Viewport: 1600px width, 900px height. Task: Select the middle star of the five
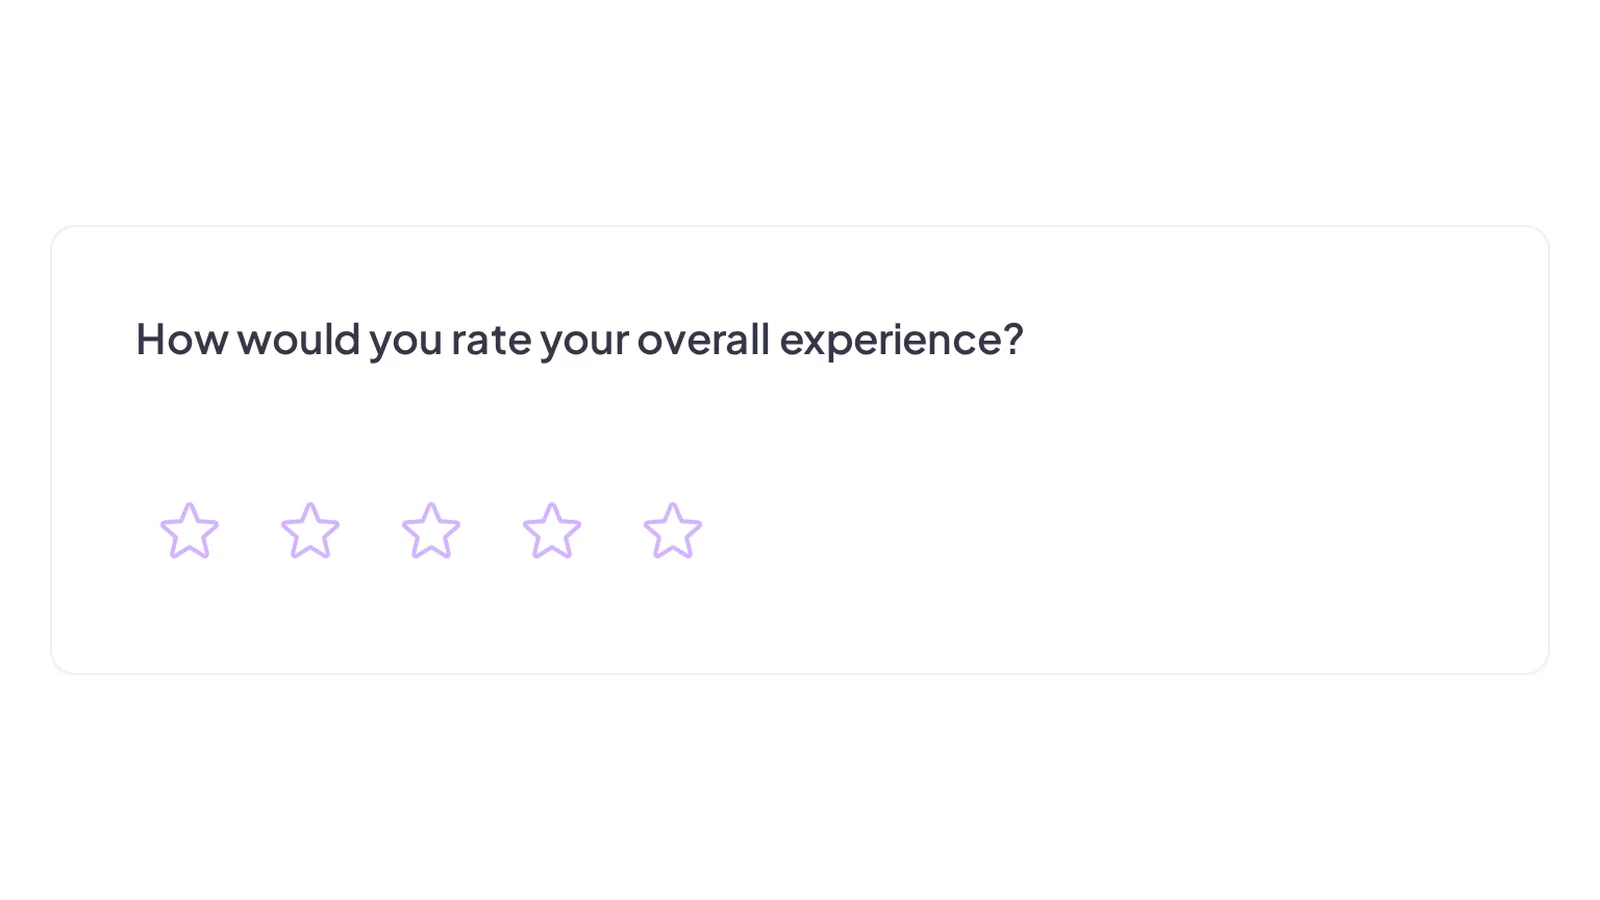(x=431, y=531)
